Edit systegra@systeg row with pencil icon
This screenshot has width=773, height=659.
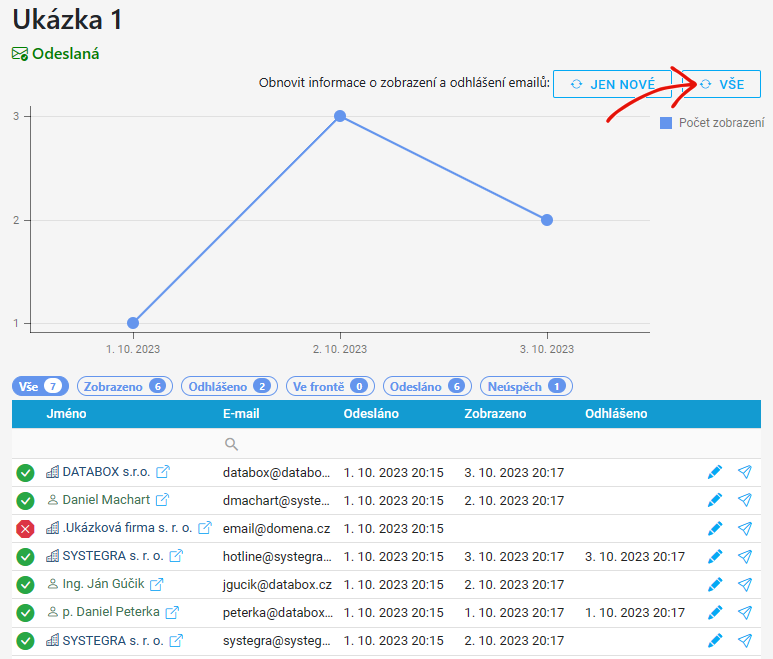[x=715, y=641]
